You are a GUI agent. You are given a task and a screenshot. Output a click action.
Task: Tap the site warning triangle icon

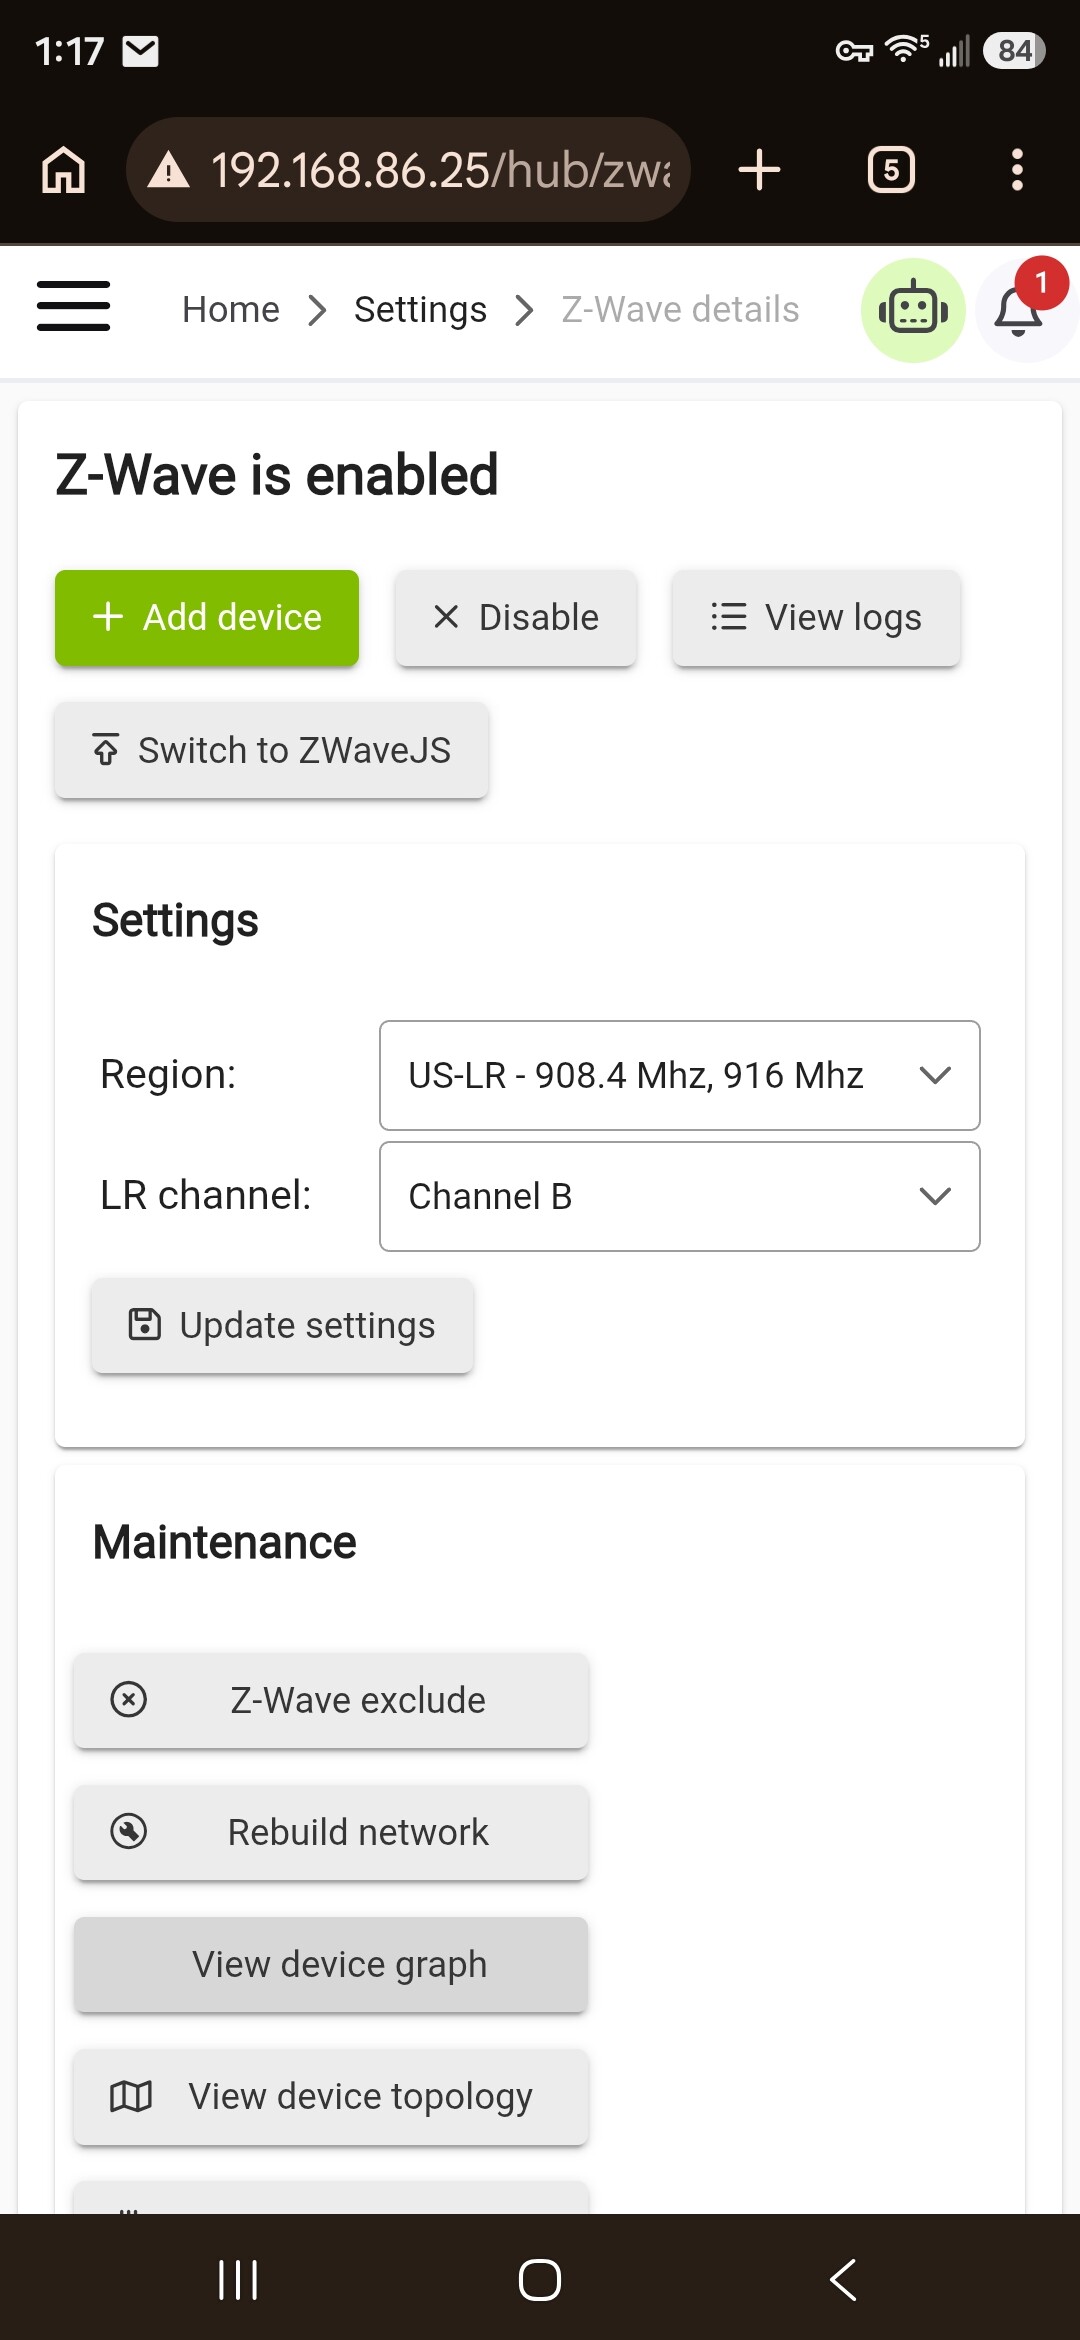click(168, 170)
